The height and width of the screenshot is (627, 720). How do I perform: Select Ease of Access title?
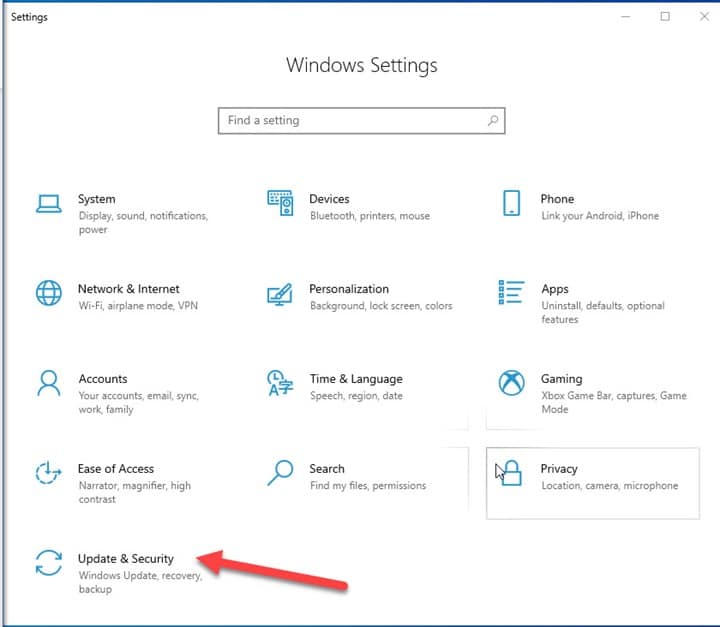tap(116, 469)
